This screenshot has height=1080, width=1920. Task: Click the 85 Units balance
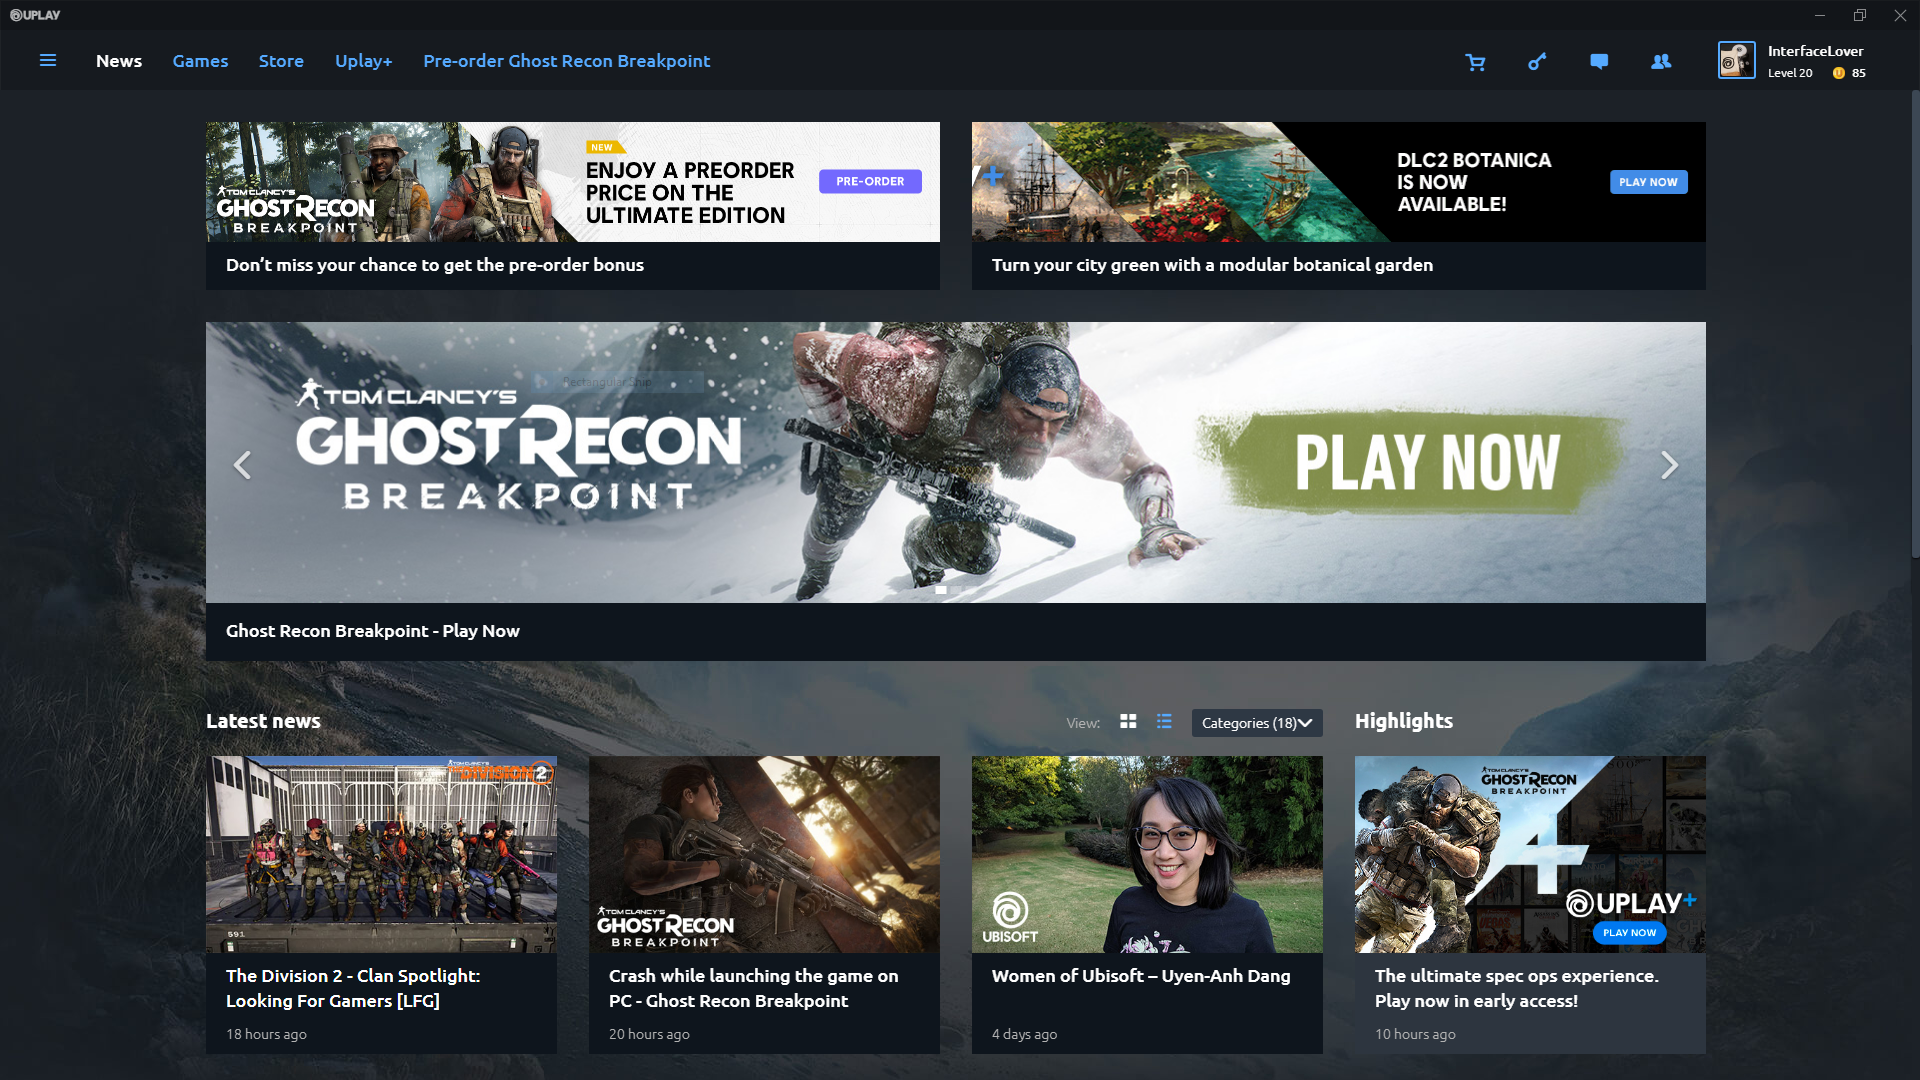[x=1858, y=73]
